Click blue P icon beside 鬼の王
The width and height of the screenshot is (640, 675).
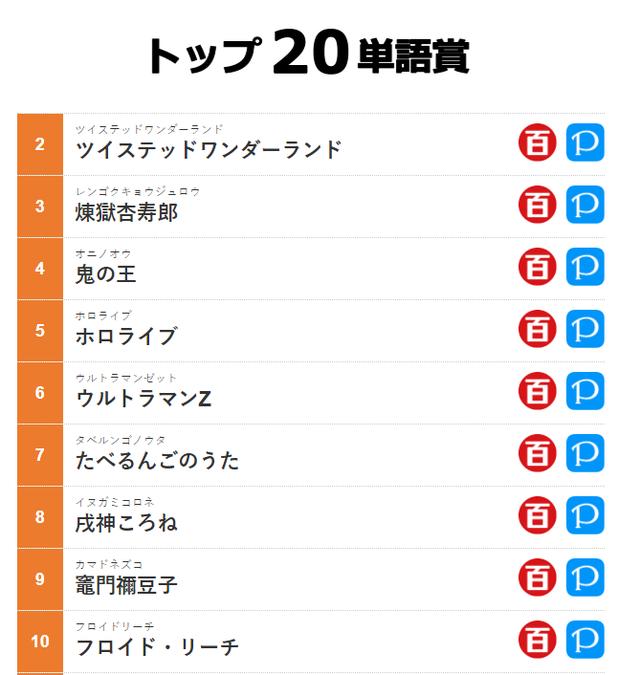(x=585, y=267)
